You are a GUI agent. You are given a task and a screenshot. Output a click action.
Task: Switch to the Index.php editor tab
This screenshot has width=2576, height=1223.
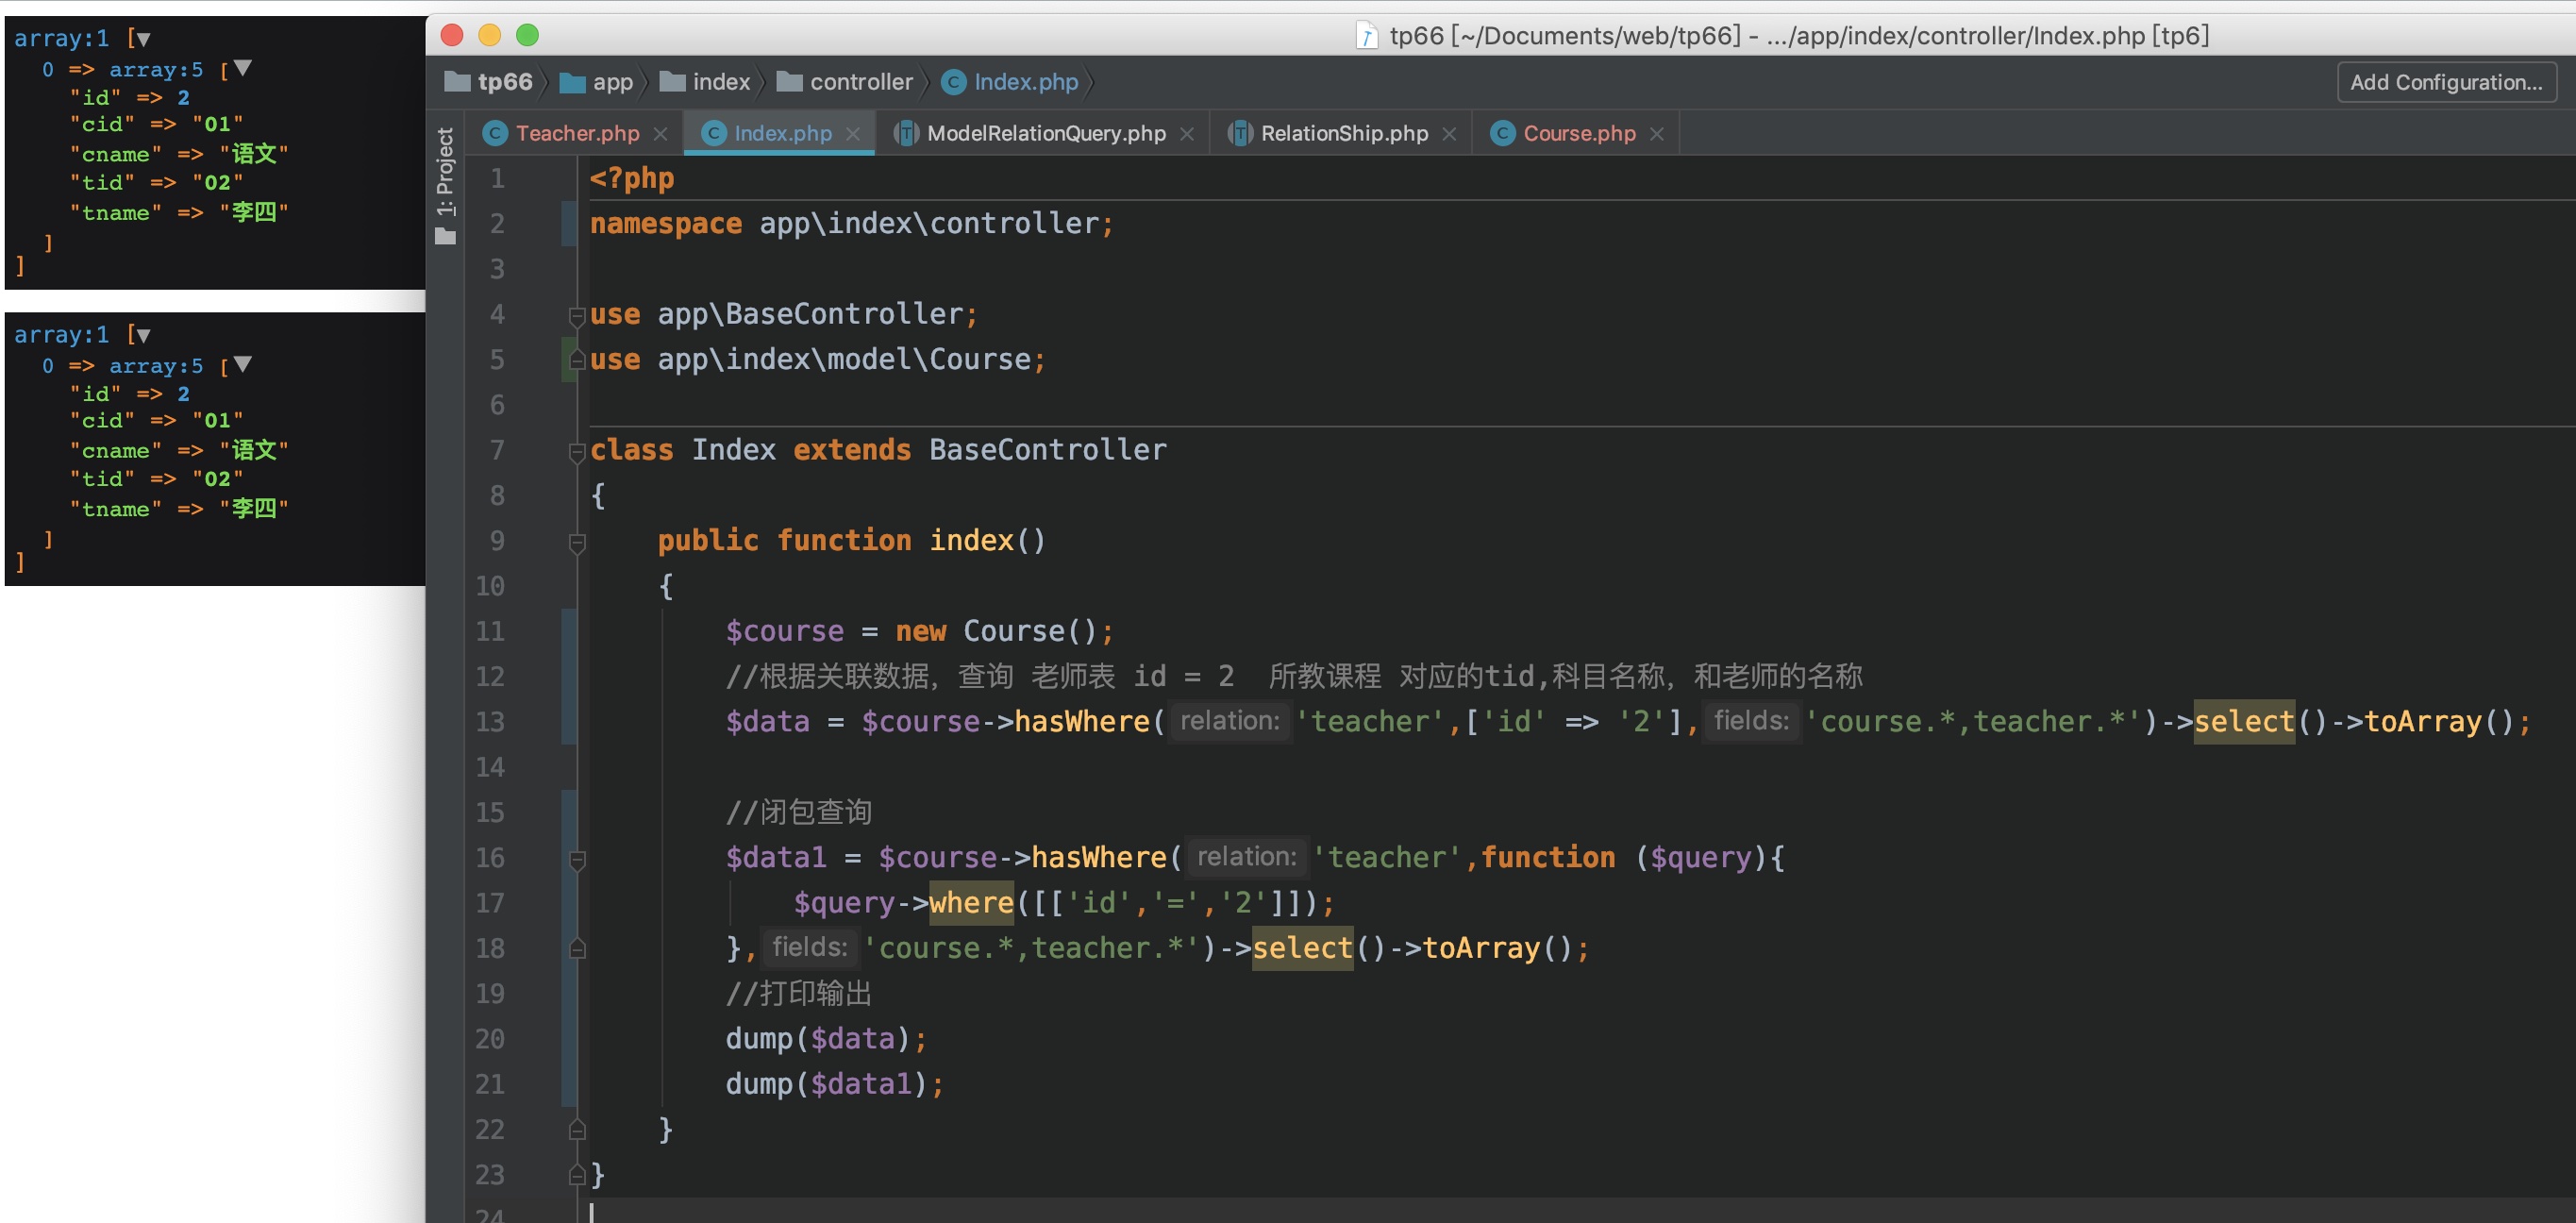[782, 133]
